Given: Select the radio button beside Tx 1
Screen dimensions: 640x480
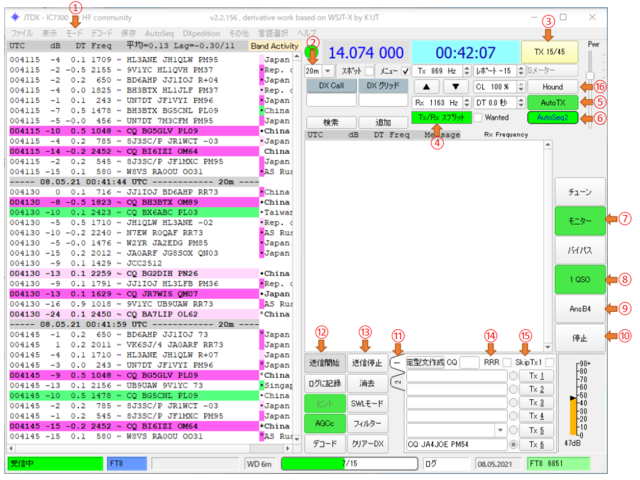Looking at the screenshot, I should [x=513, y=376].
